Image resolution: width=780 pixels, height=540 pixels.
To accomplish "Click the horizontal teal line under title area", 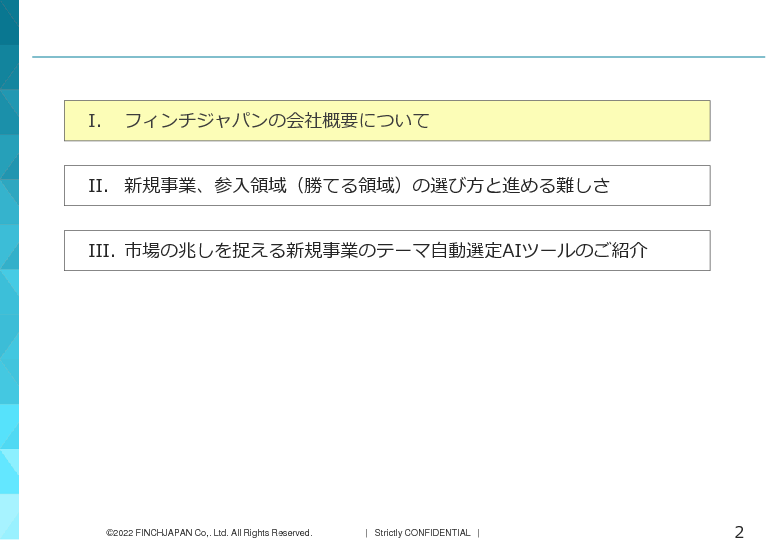I will click(398, 57).
